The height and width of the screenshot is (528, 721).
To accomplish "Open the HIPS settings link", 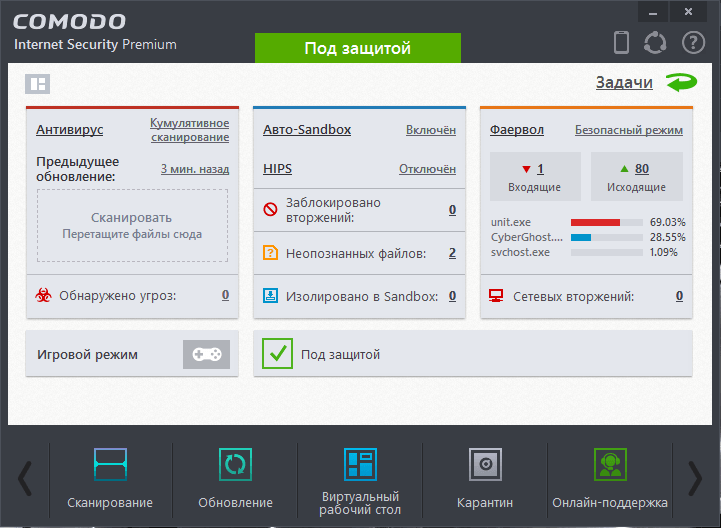I will (x=277, y=169).
